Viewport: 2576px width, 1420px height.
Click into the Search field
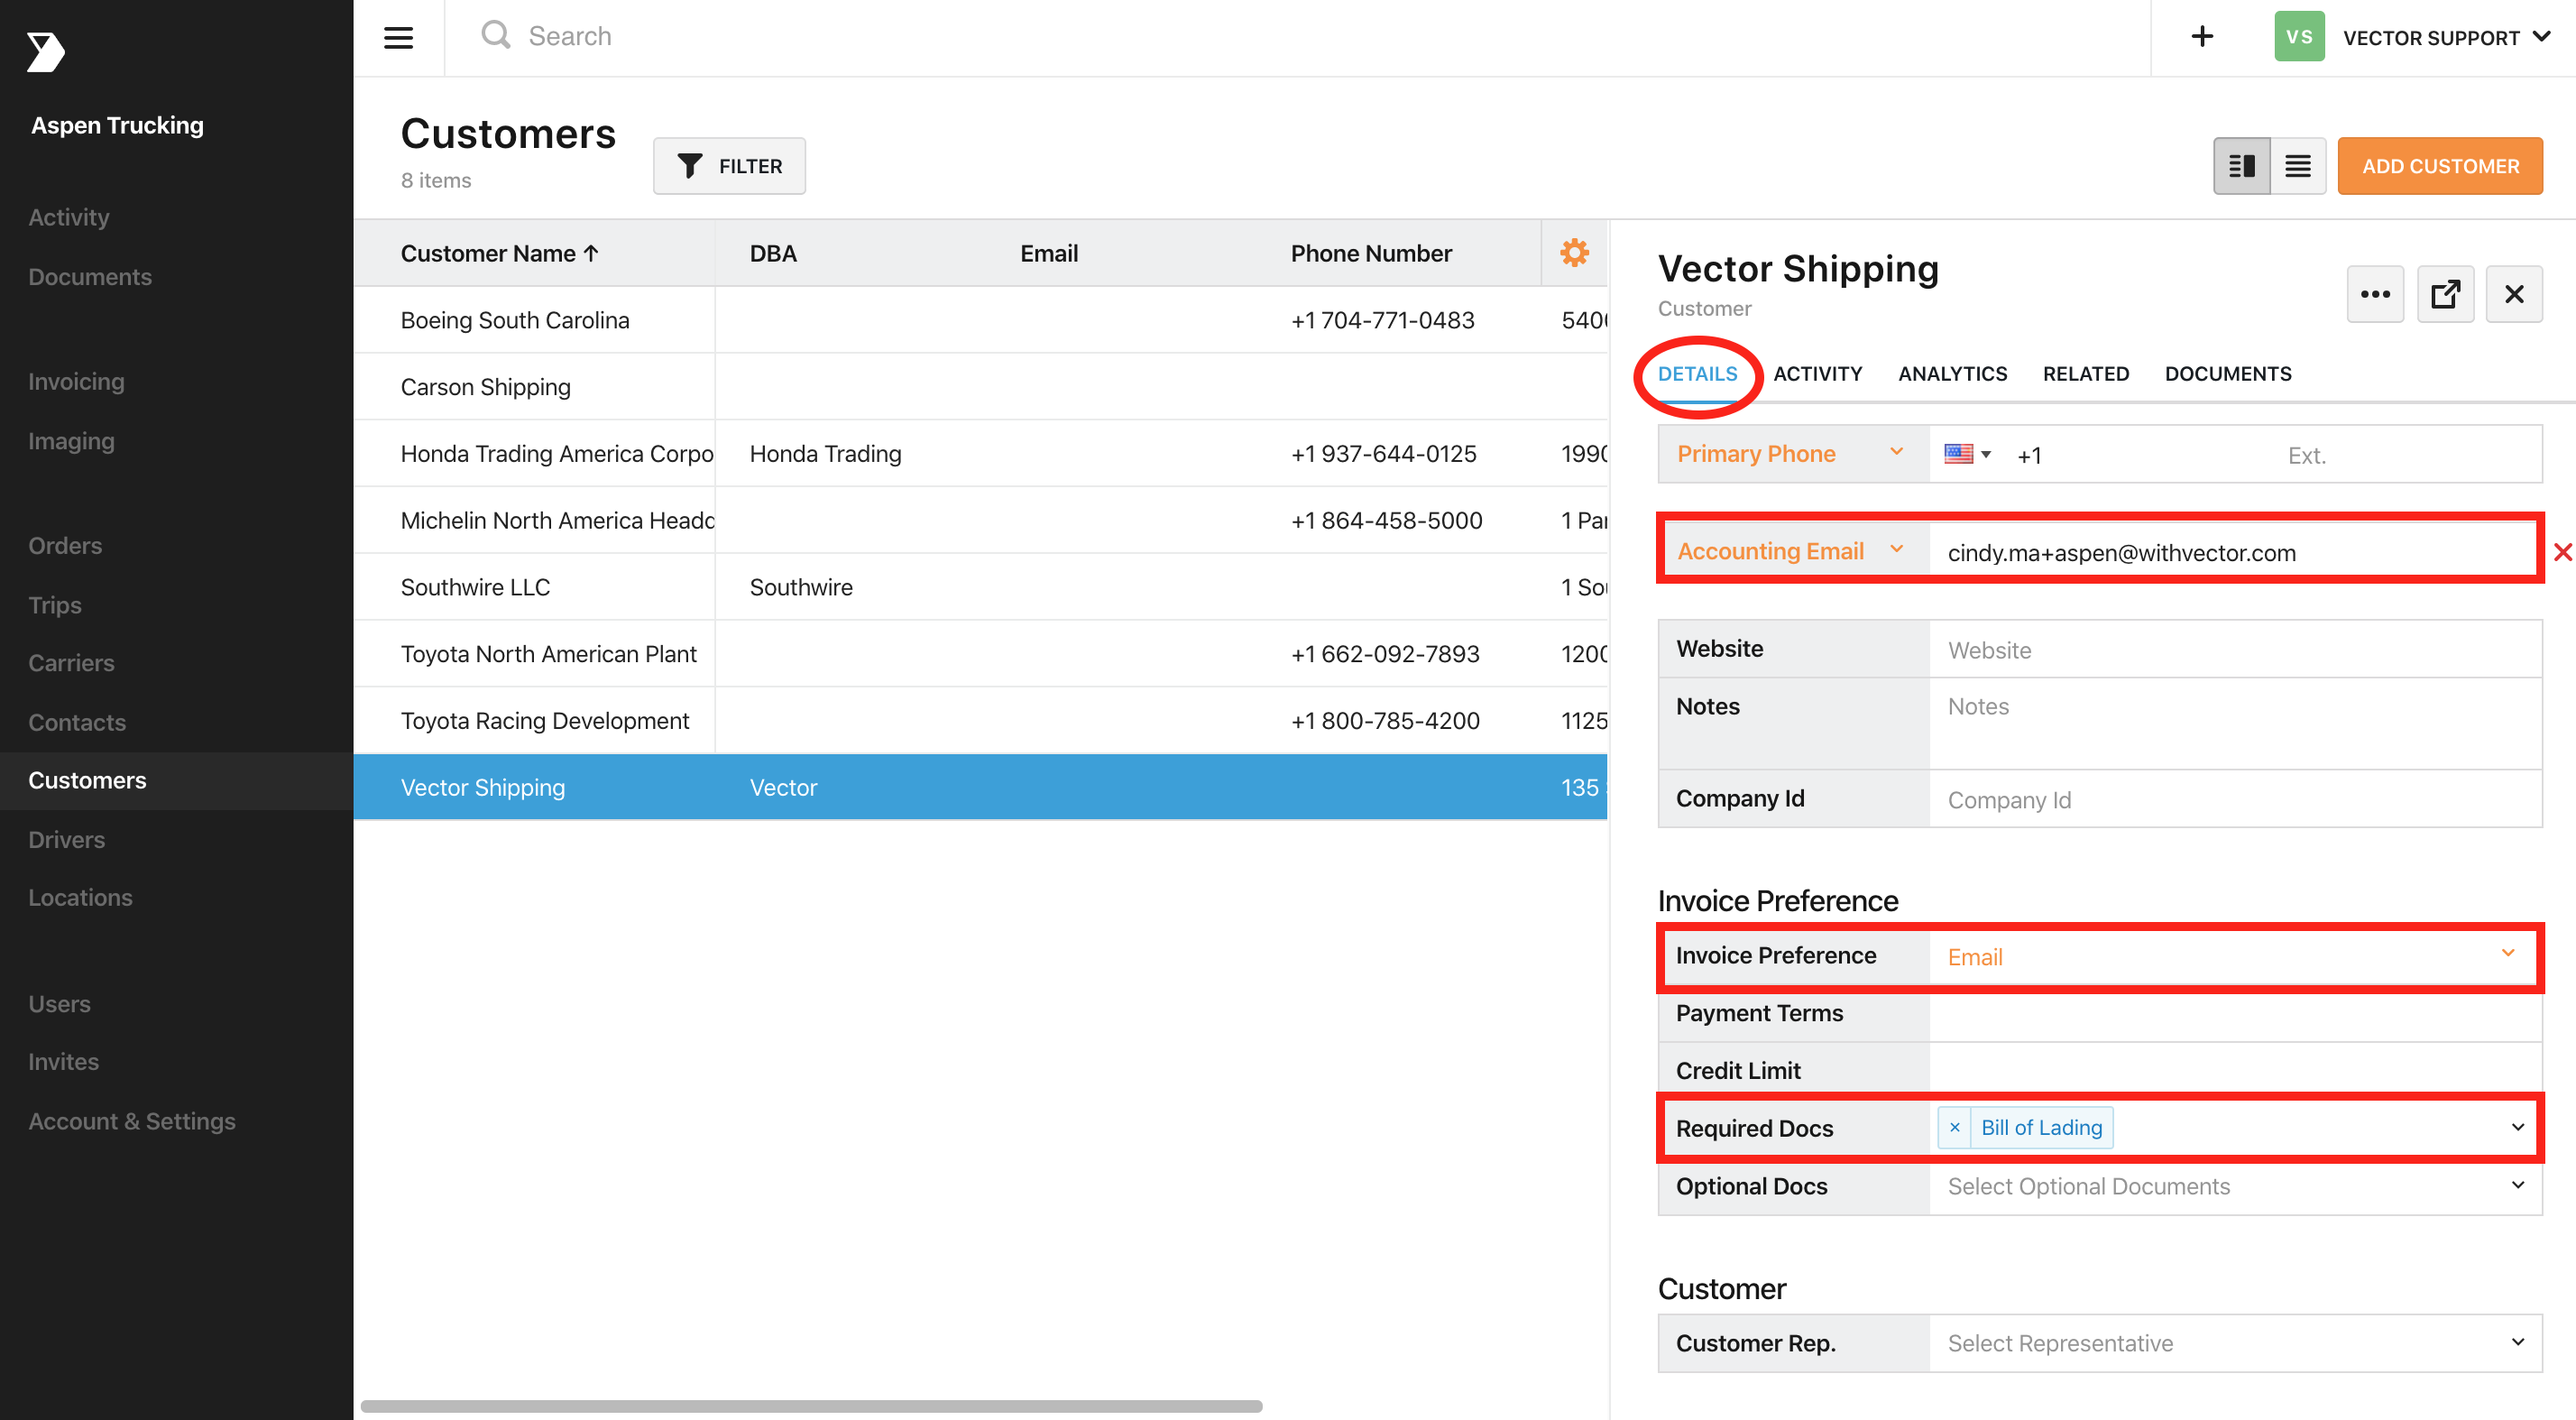click(x=1300, y=37)
